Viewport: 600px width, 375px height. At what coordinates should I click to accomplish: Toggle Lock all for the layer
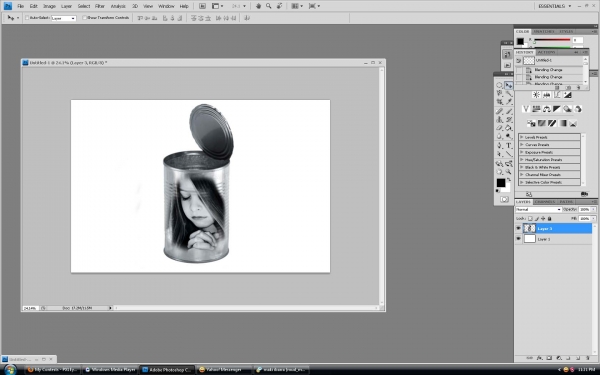(x=549, y=218)
